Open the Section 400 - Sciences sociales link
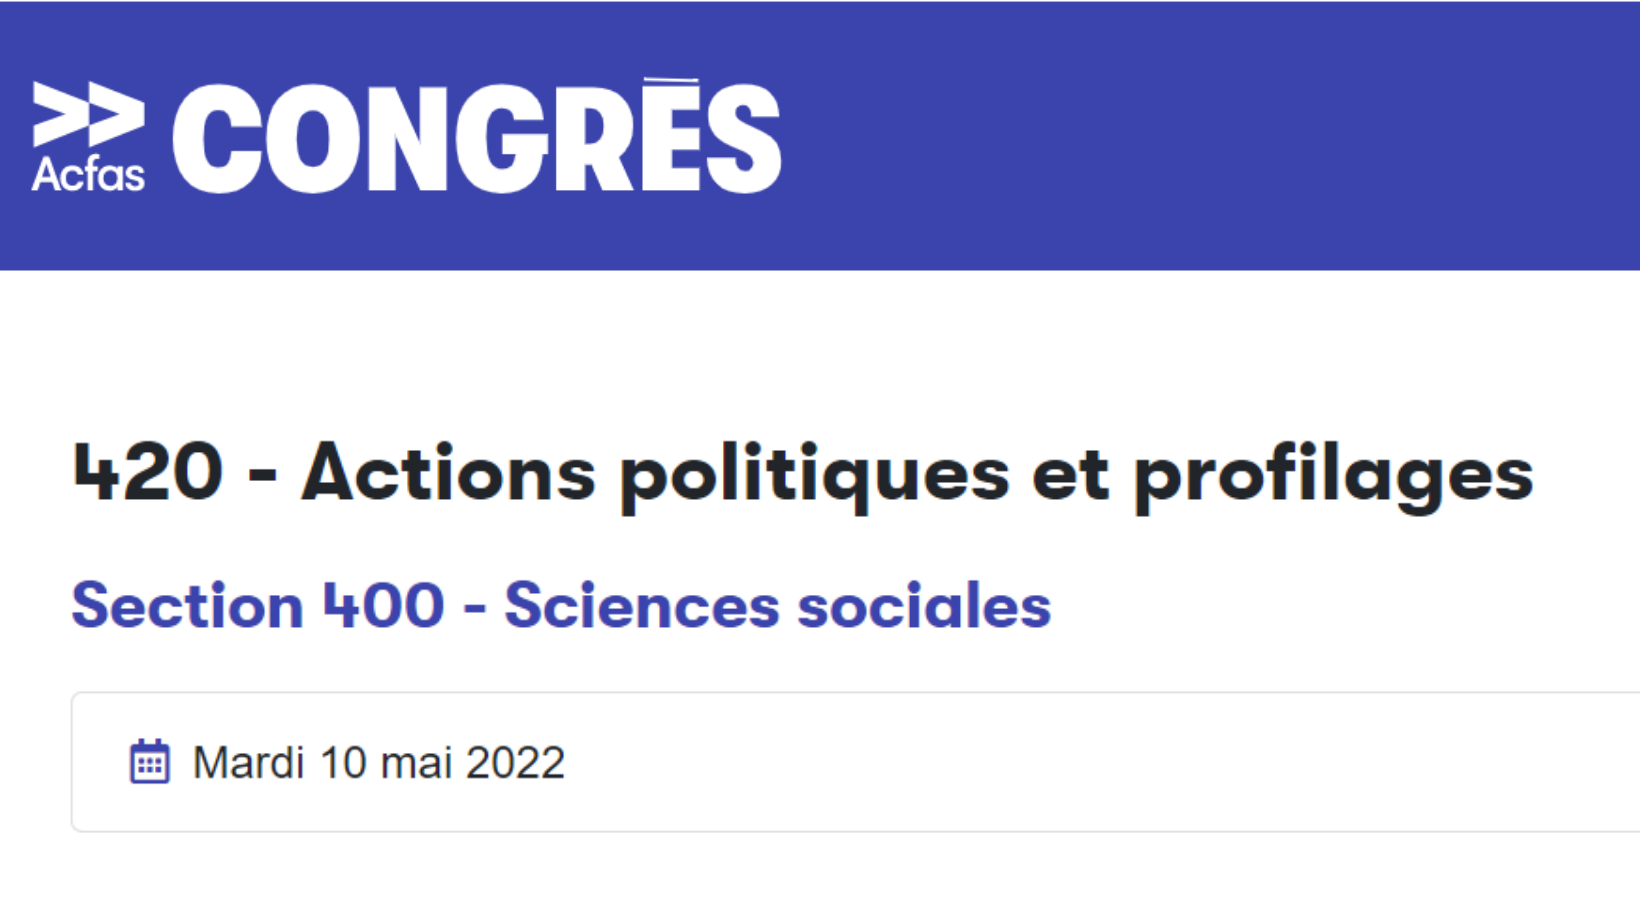Screen dimensions: 1640x924 (561, 605)
